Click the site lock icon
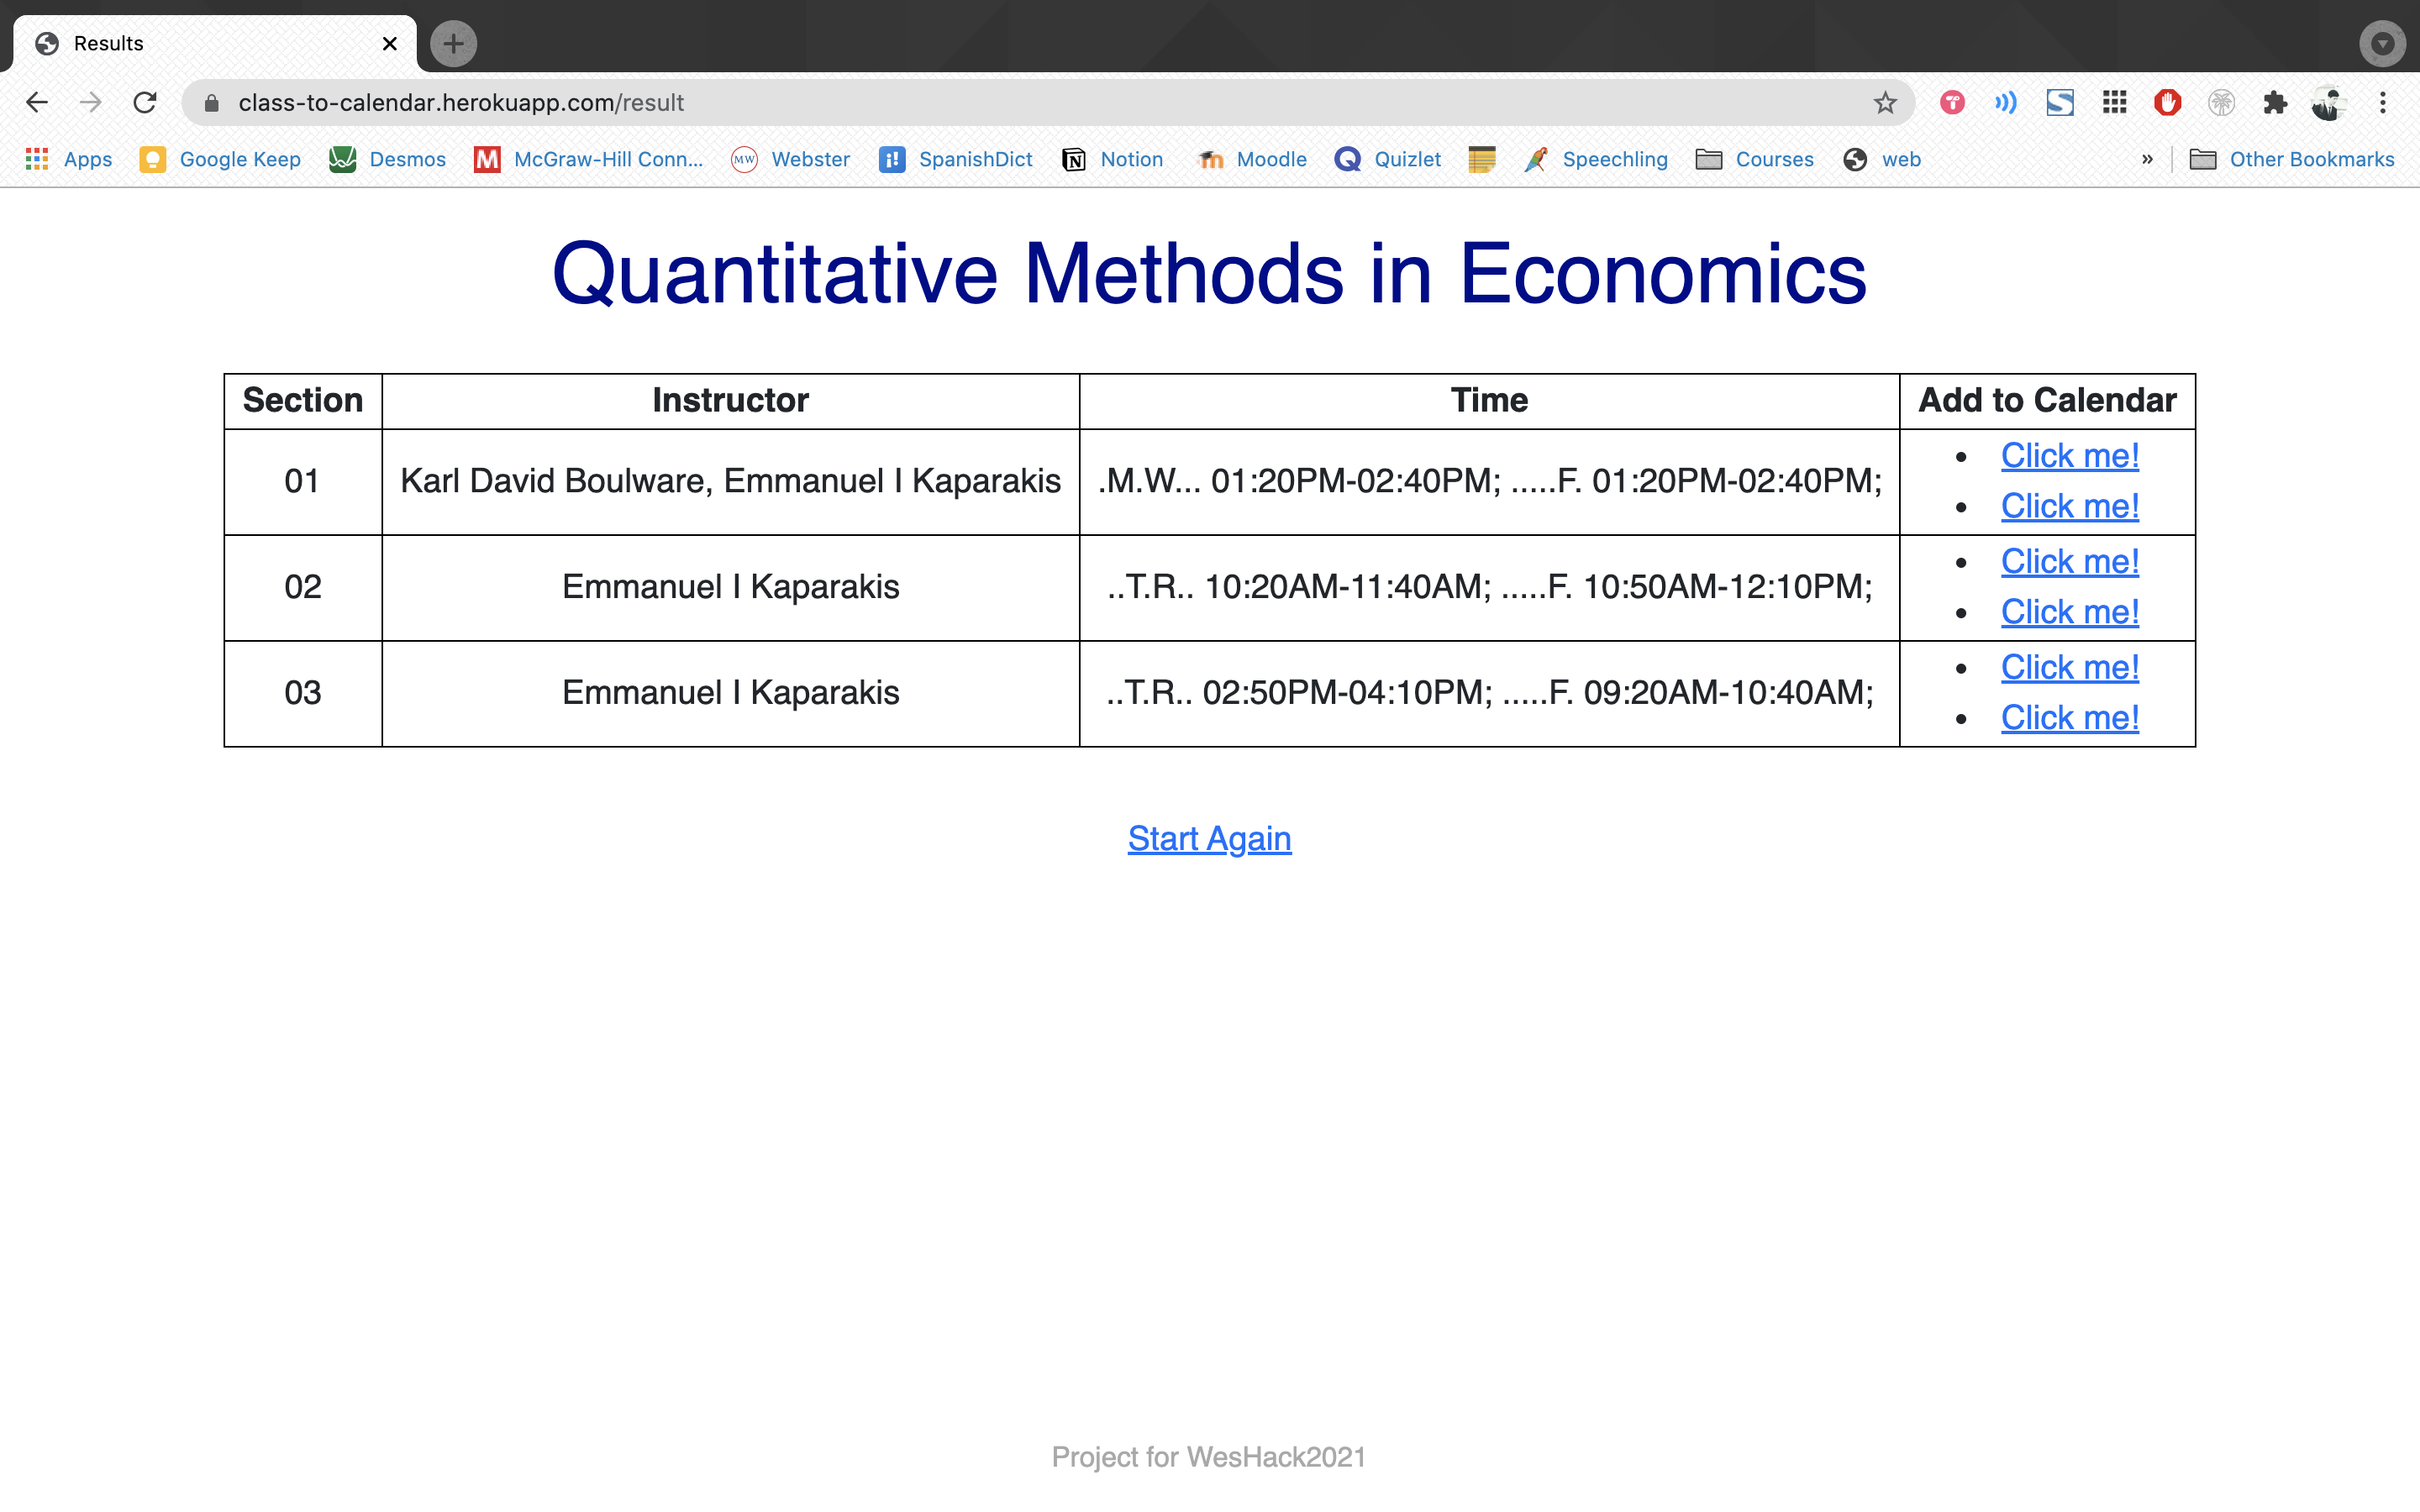 pyautogui.click(x=211, y=102)
